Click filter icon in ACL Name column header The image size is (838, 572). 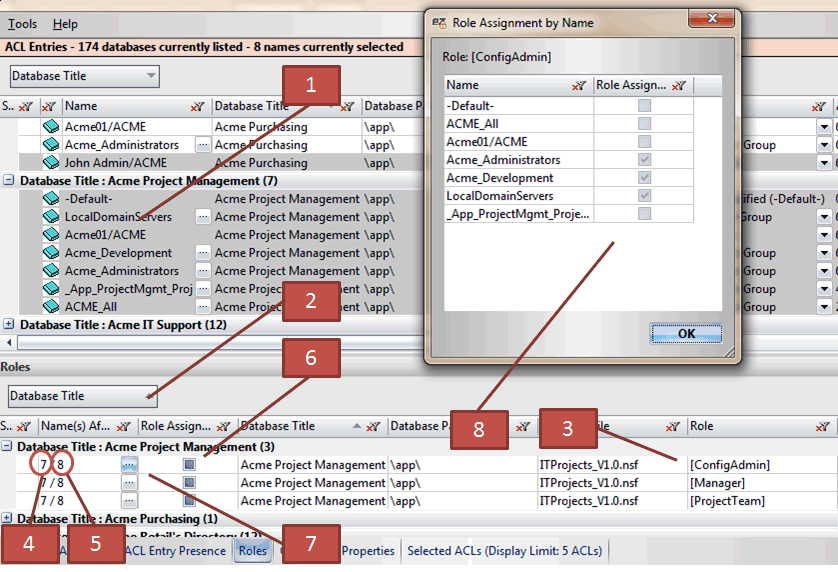[197, 106]
